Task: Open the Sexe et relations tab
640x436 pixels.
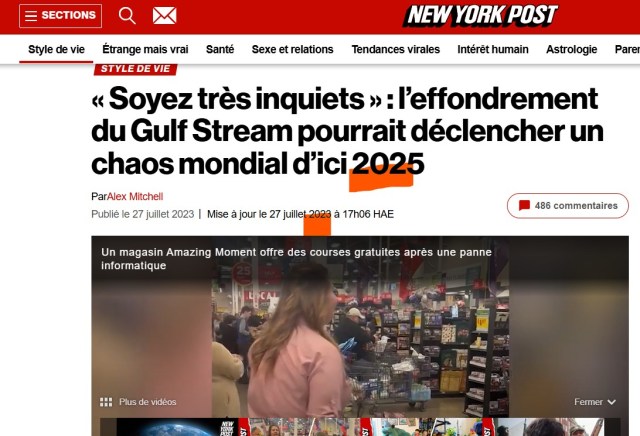Action: [293, 49]
